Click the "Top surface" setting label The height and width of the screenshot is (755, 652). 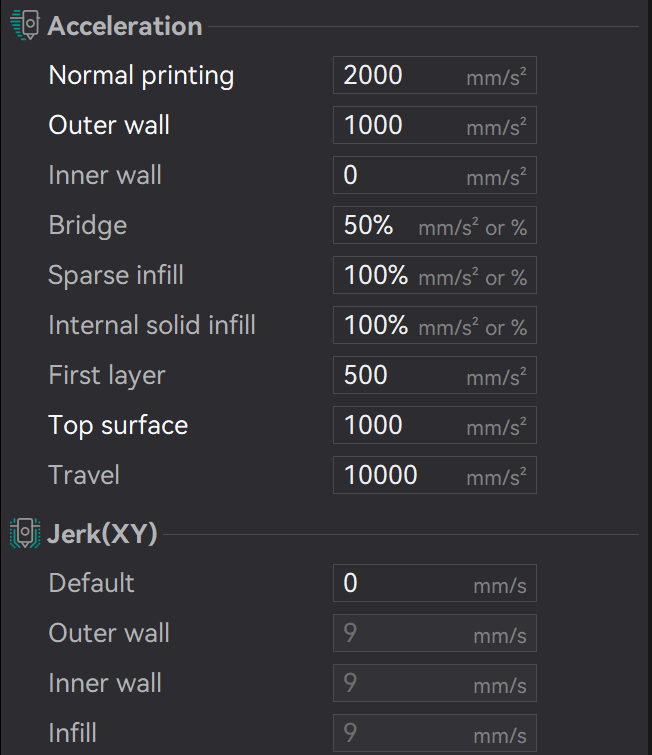click(118, 425)
